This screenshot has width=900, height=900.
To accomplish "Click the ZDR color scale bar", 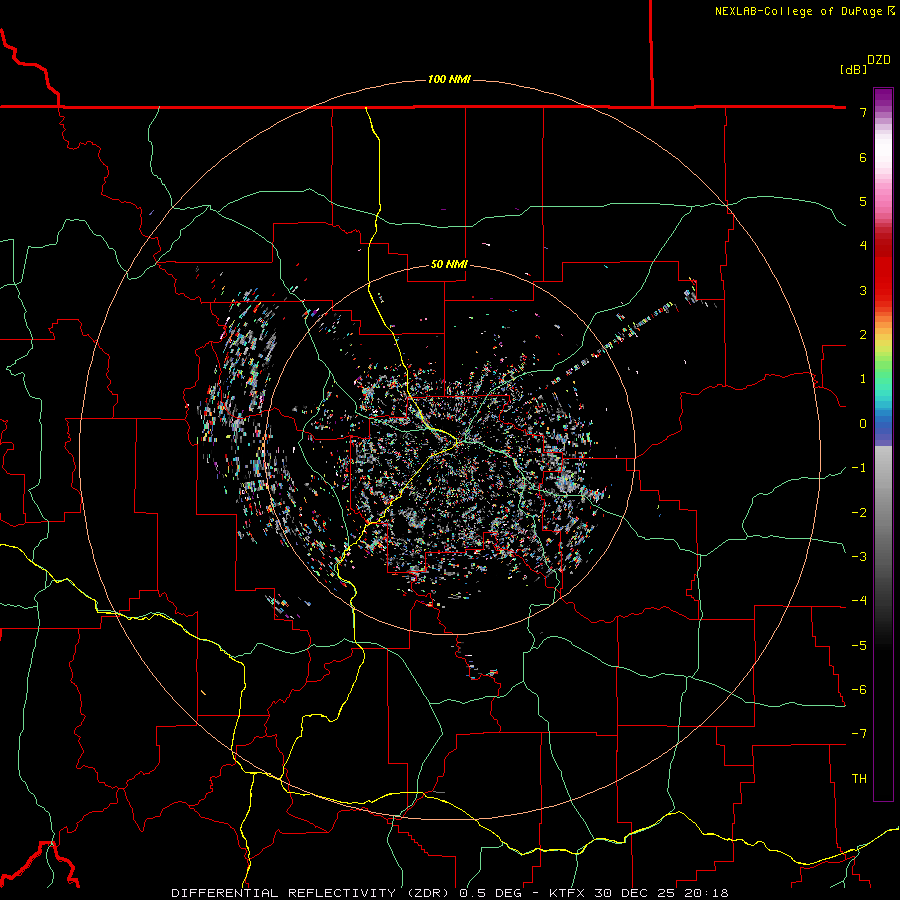I will tap(883, 444).
